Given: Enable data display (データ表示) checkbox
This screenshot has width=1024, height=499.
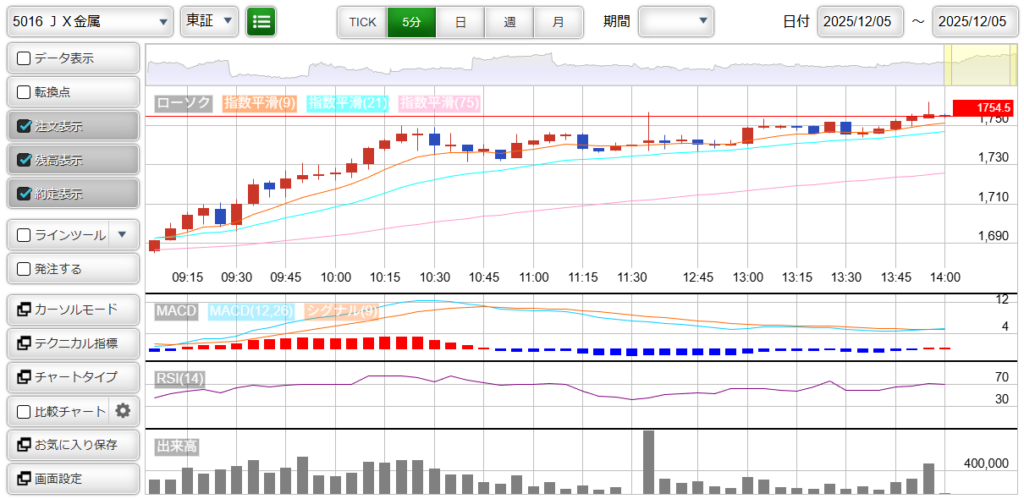Looking at the screenshot, I should [25, 59].
